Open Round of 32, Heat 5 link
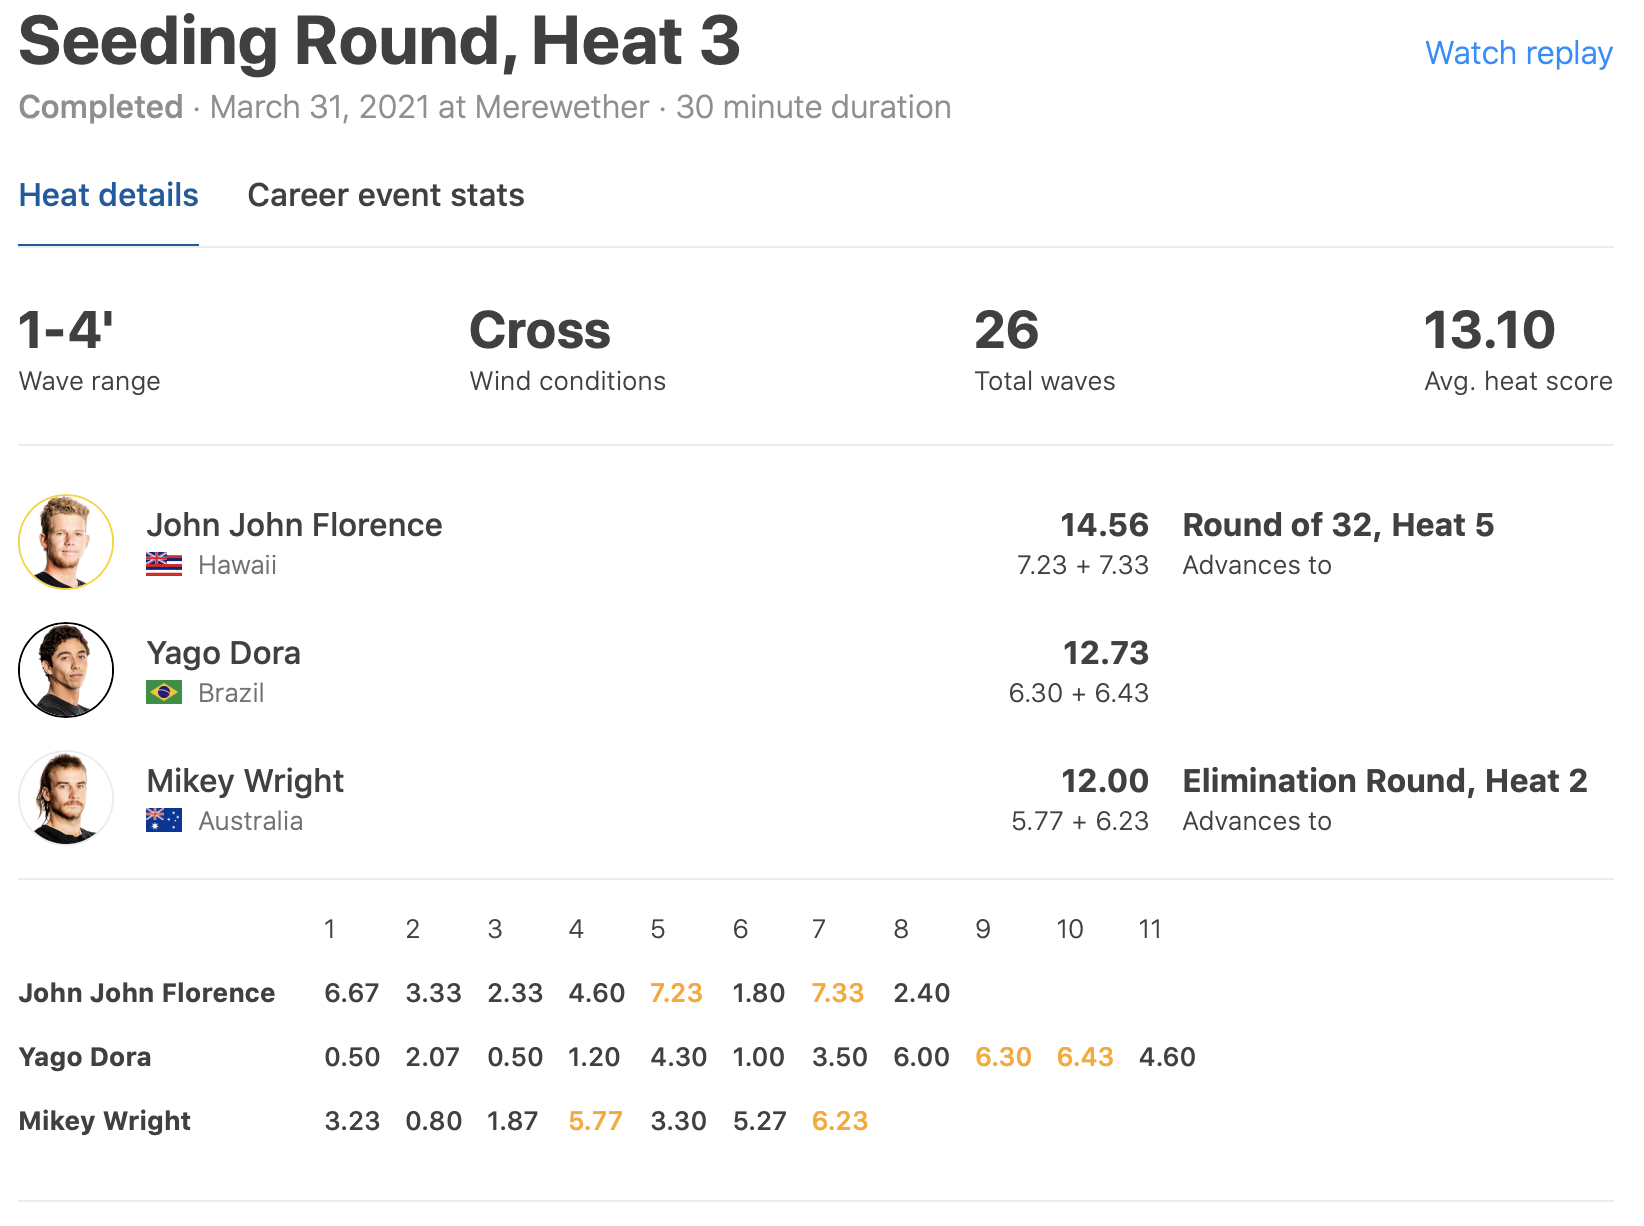Viewport: 1644px width, 1226px height. (1338, 525)
